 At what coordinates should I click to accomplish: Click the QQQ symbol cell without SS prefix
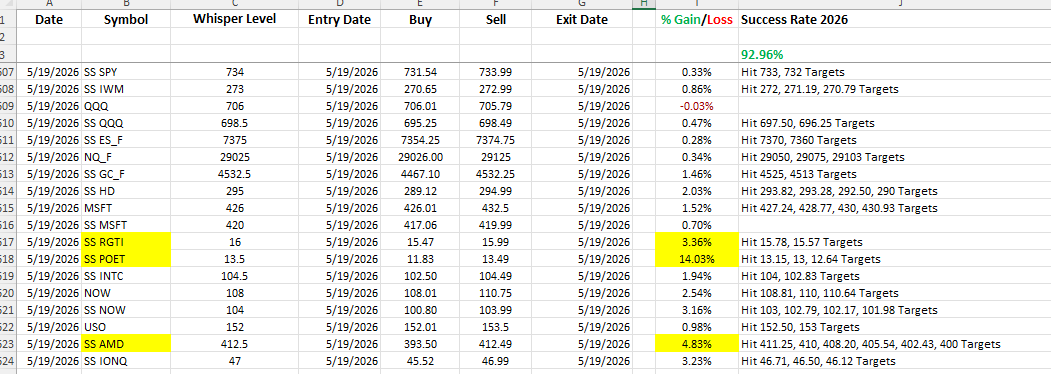coord(126,106)
